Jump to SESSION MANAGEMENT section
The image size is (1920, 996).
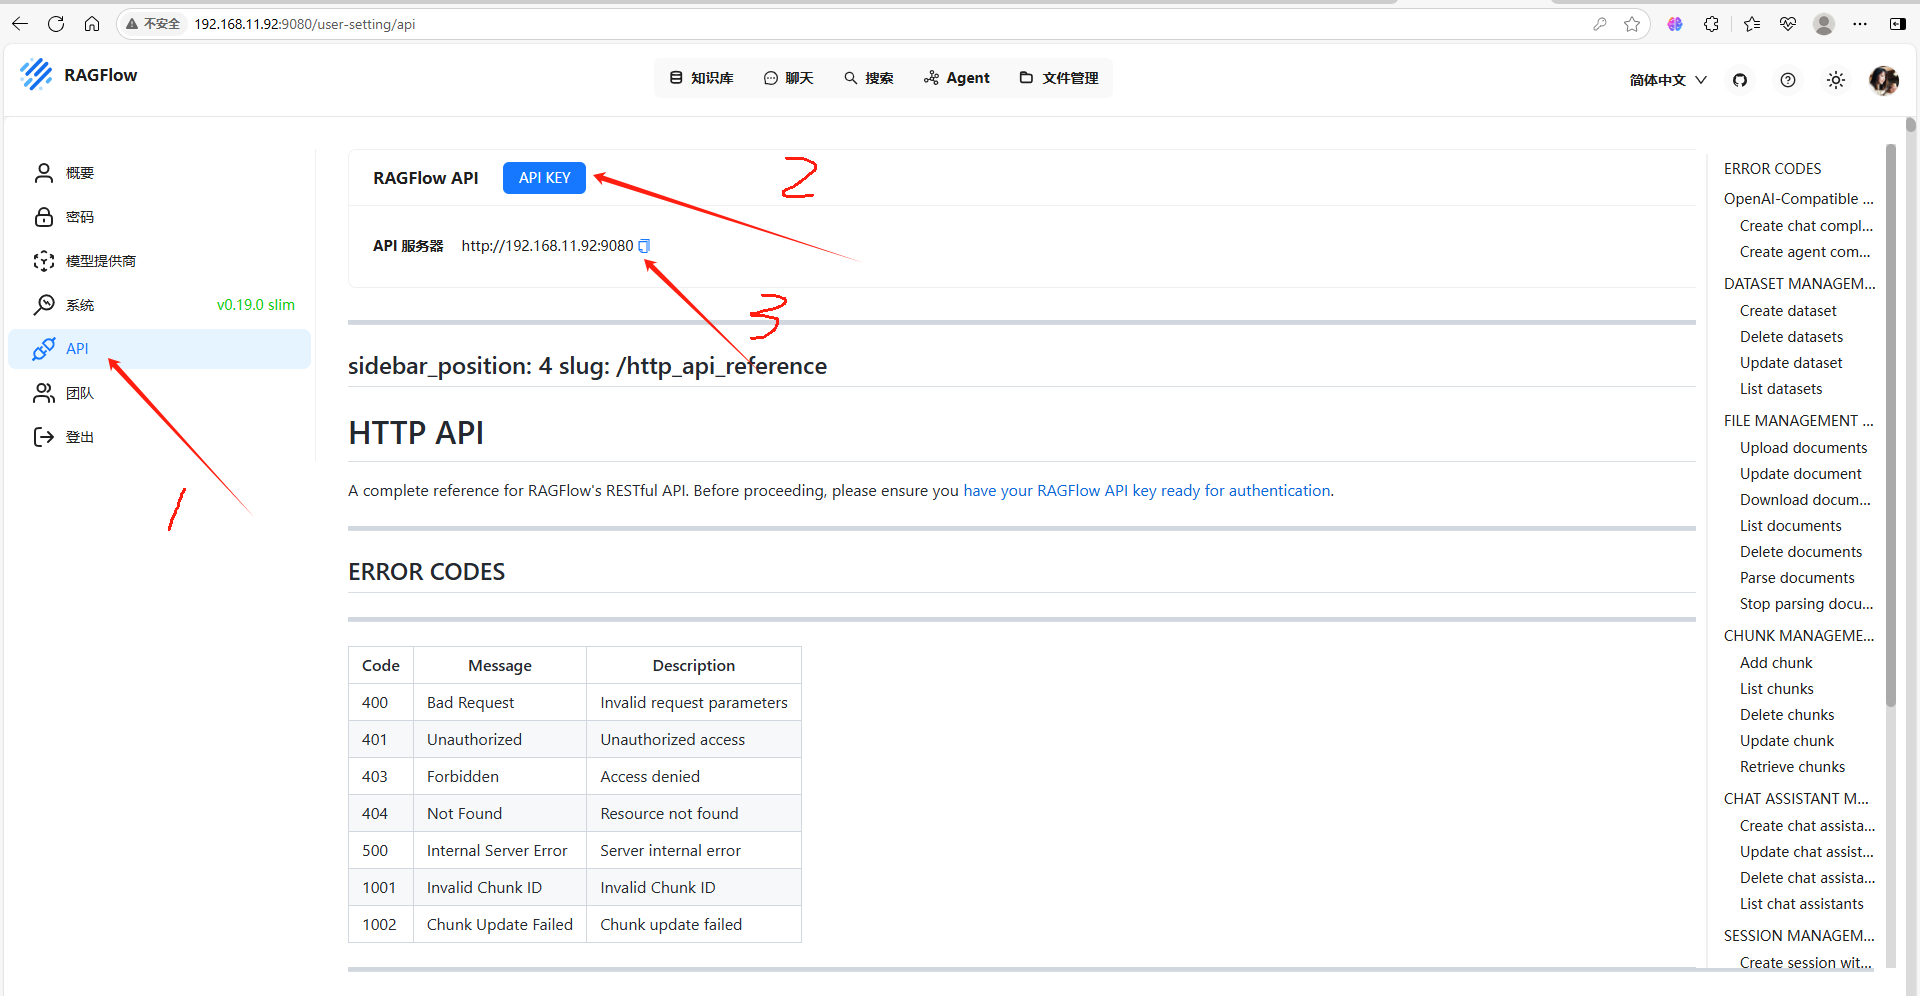point(1799,936)
